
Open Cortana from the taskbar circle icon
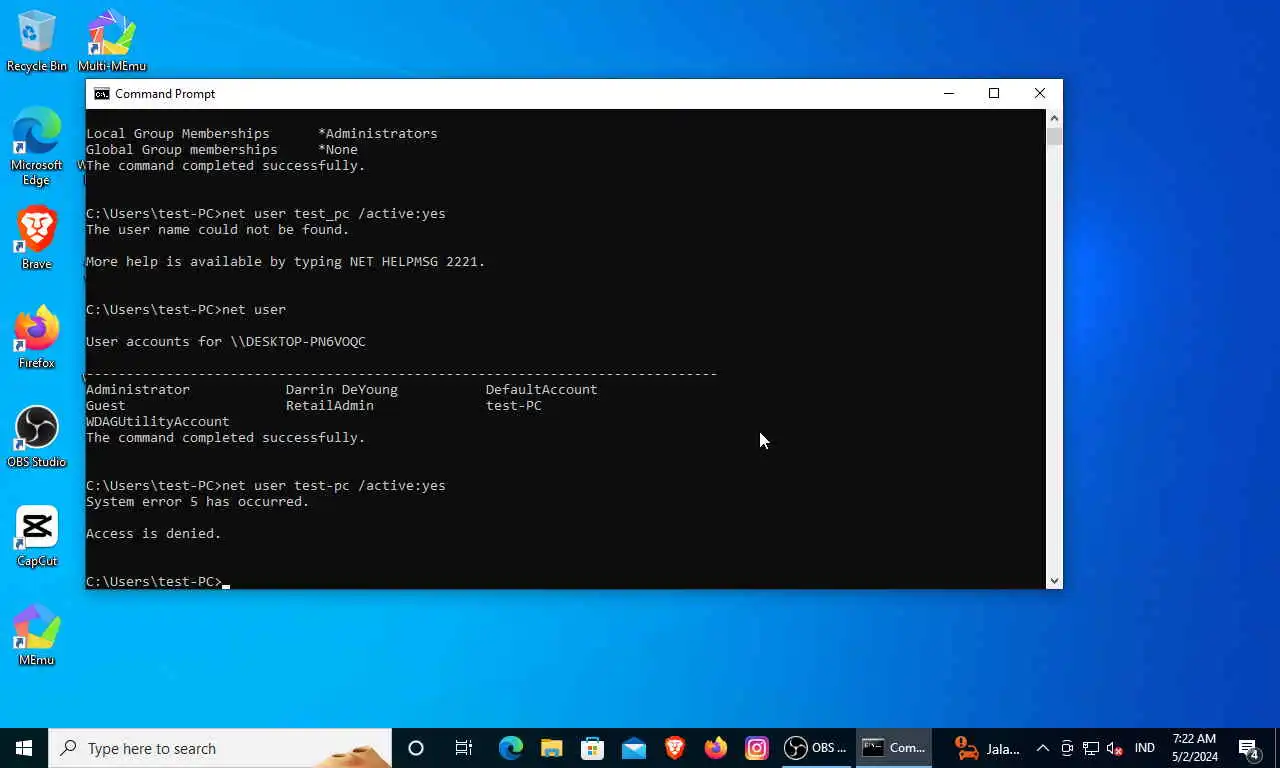point(416,748)
